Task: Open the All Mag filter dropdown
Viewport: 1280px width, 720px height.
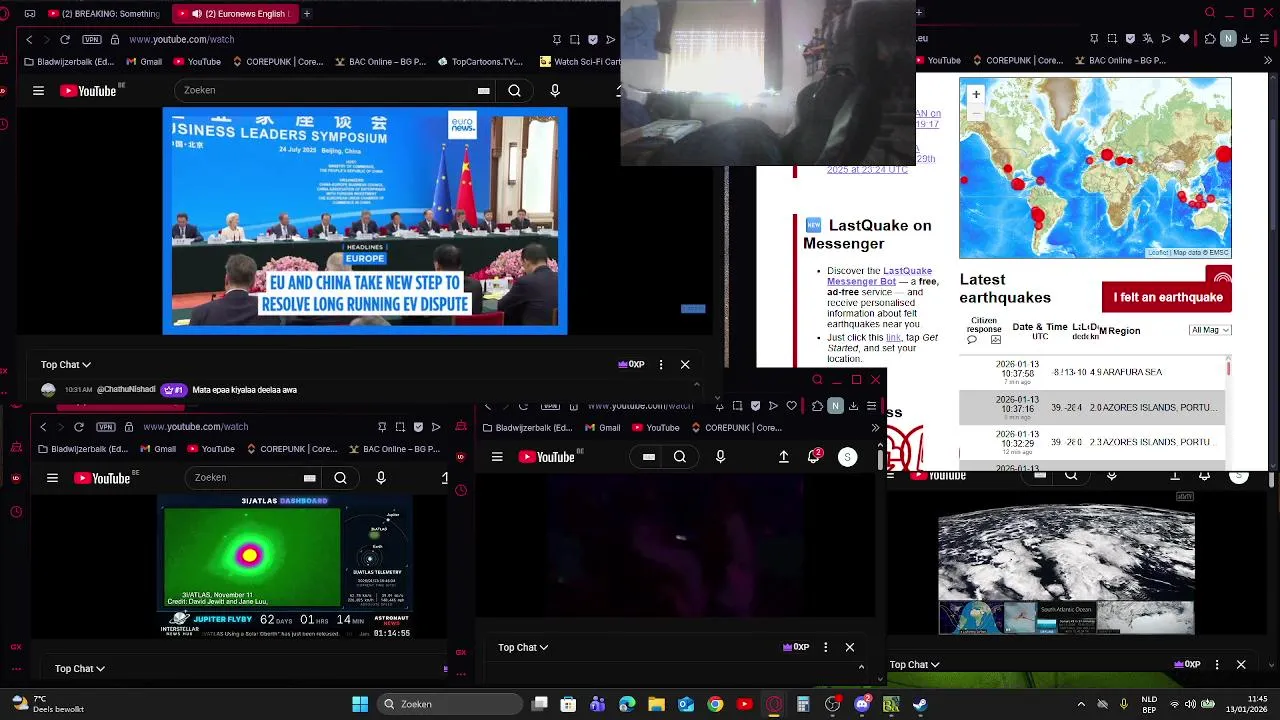Action: (1210, 330)
